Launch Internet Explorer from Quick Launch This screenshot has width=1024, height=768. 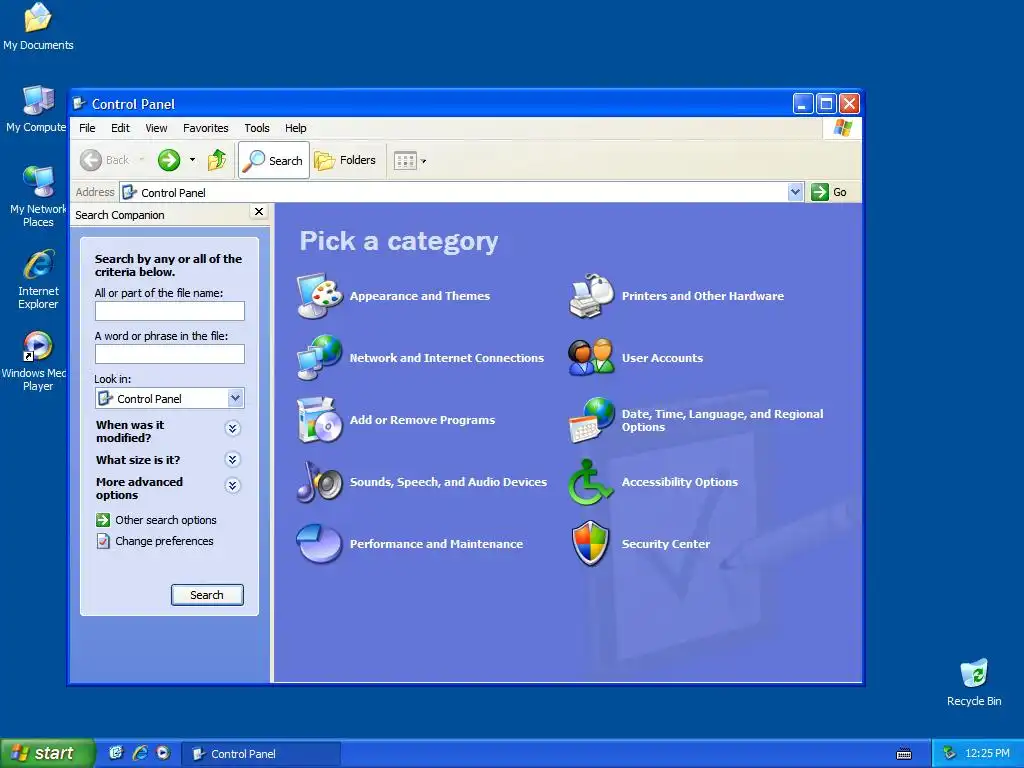tap(140, 753)
